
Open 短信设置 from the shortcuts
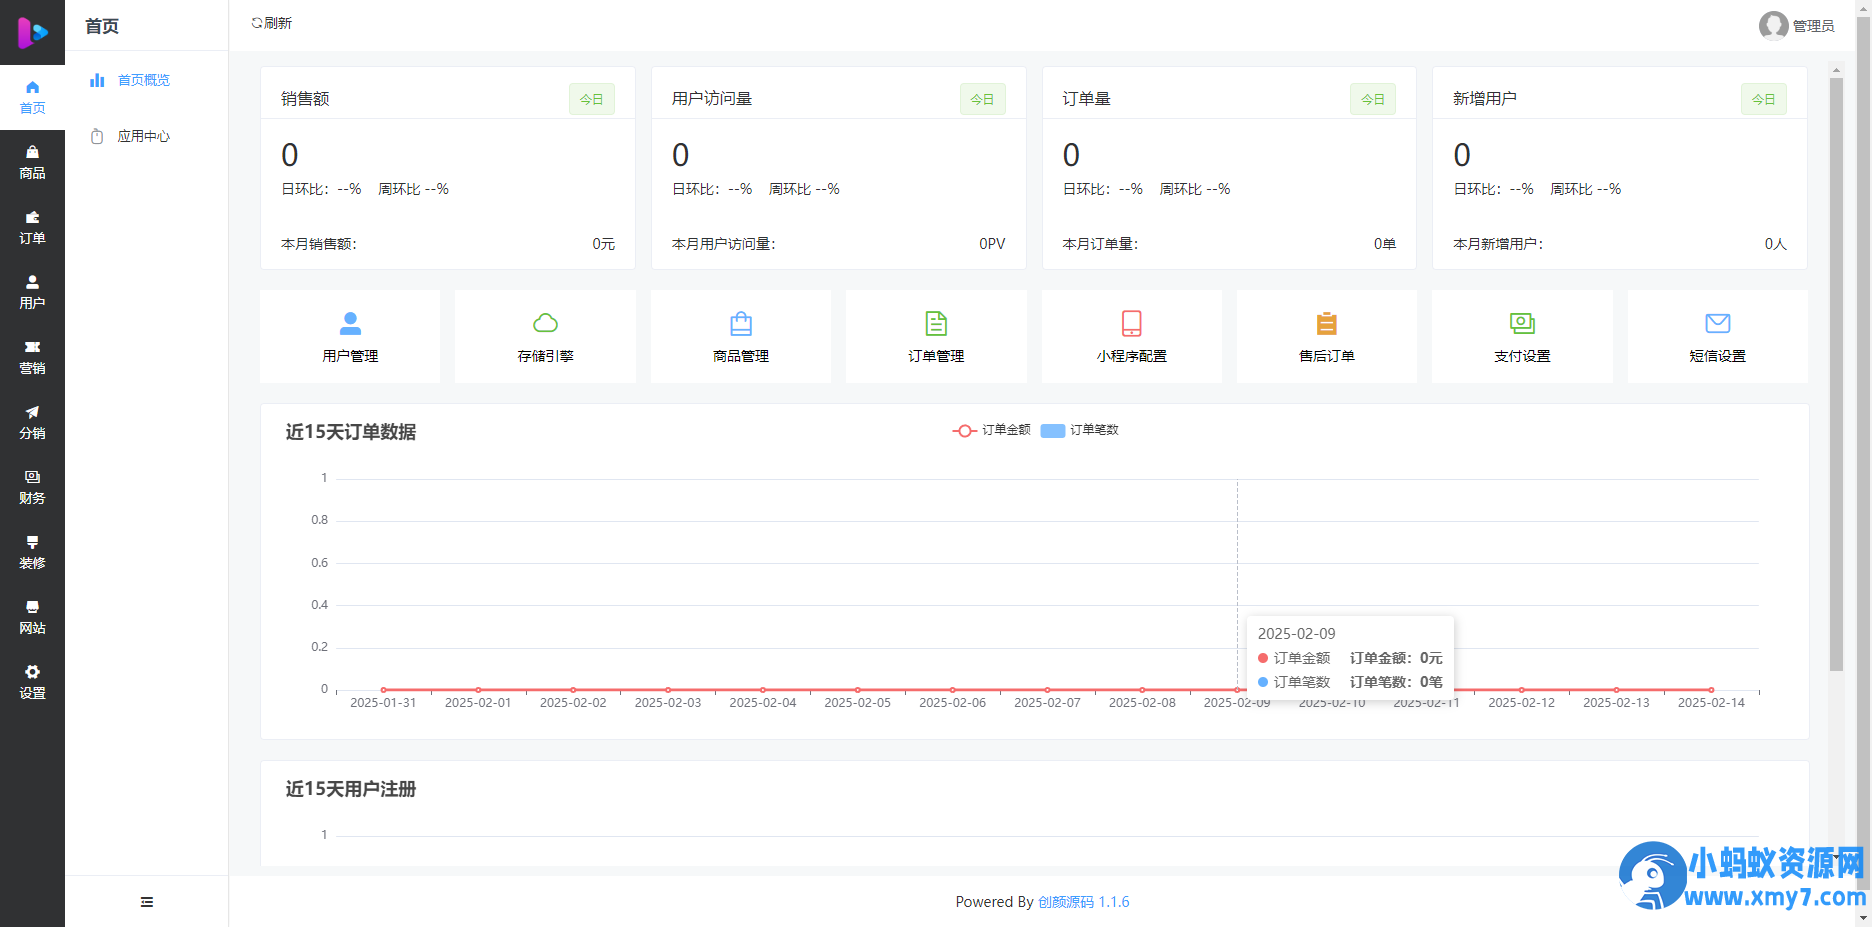point(1717,336)
